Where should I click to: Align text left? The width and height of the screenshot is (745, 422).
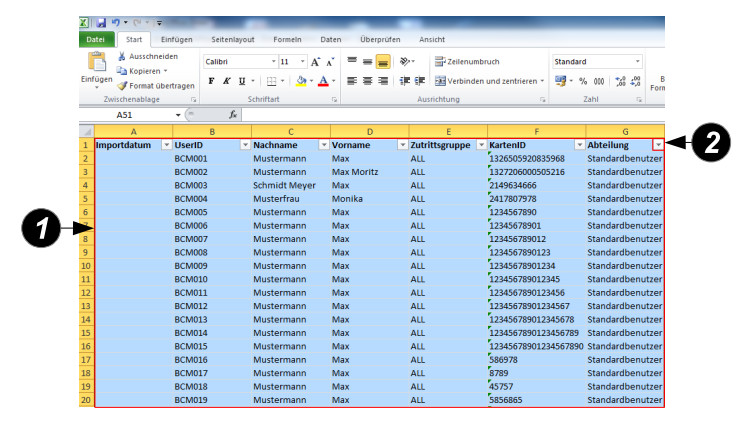click(x=352, y=81)
